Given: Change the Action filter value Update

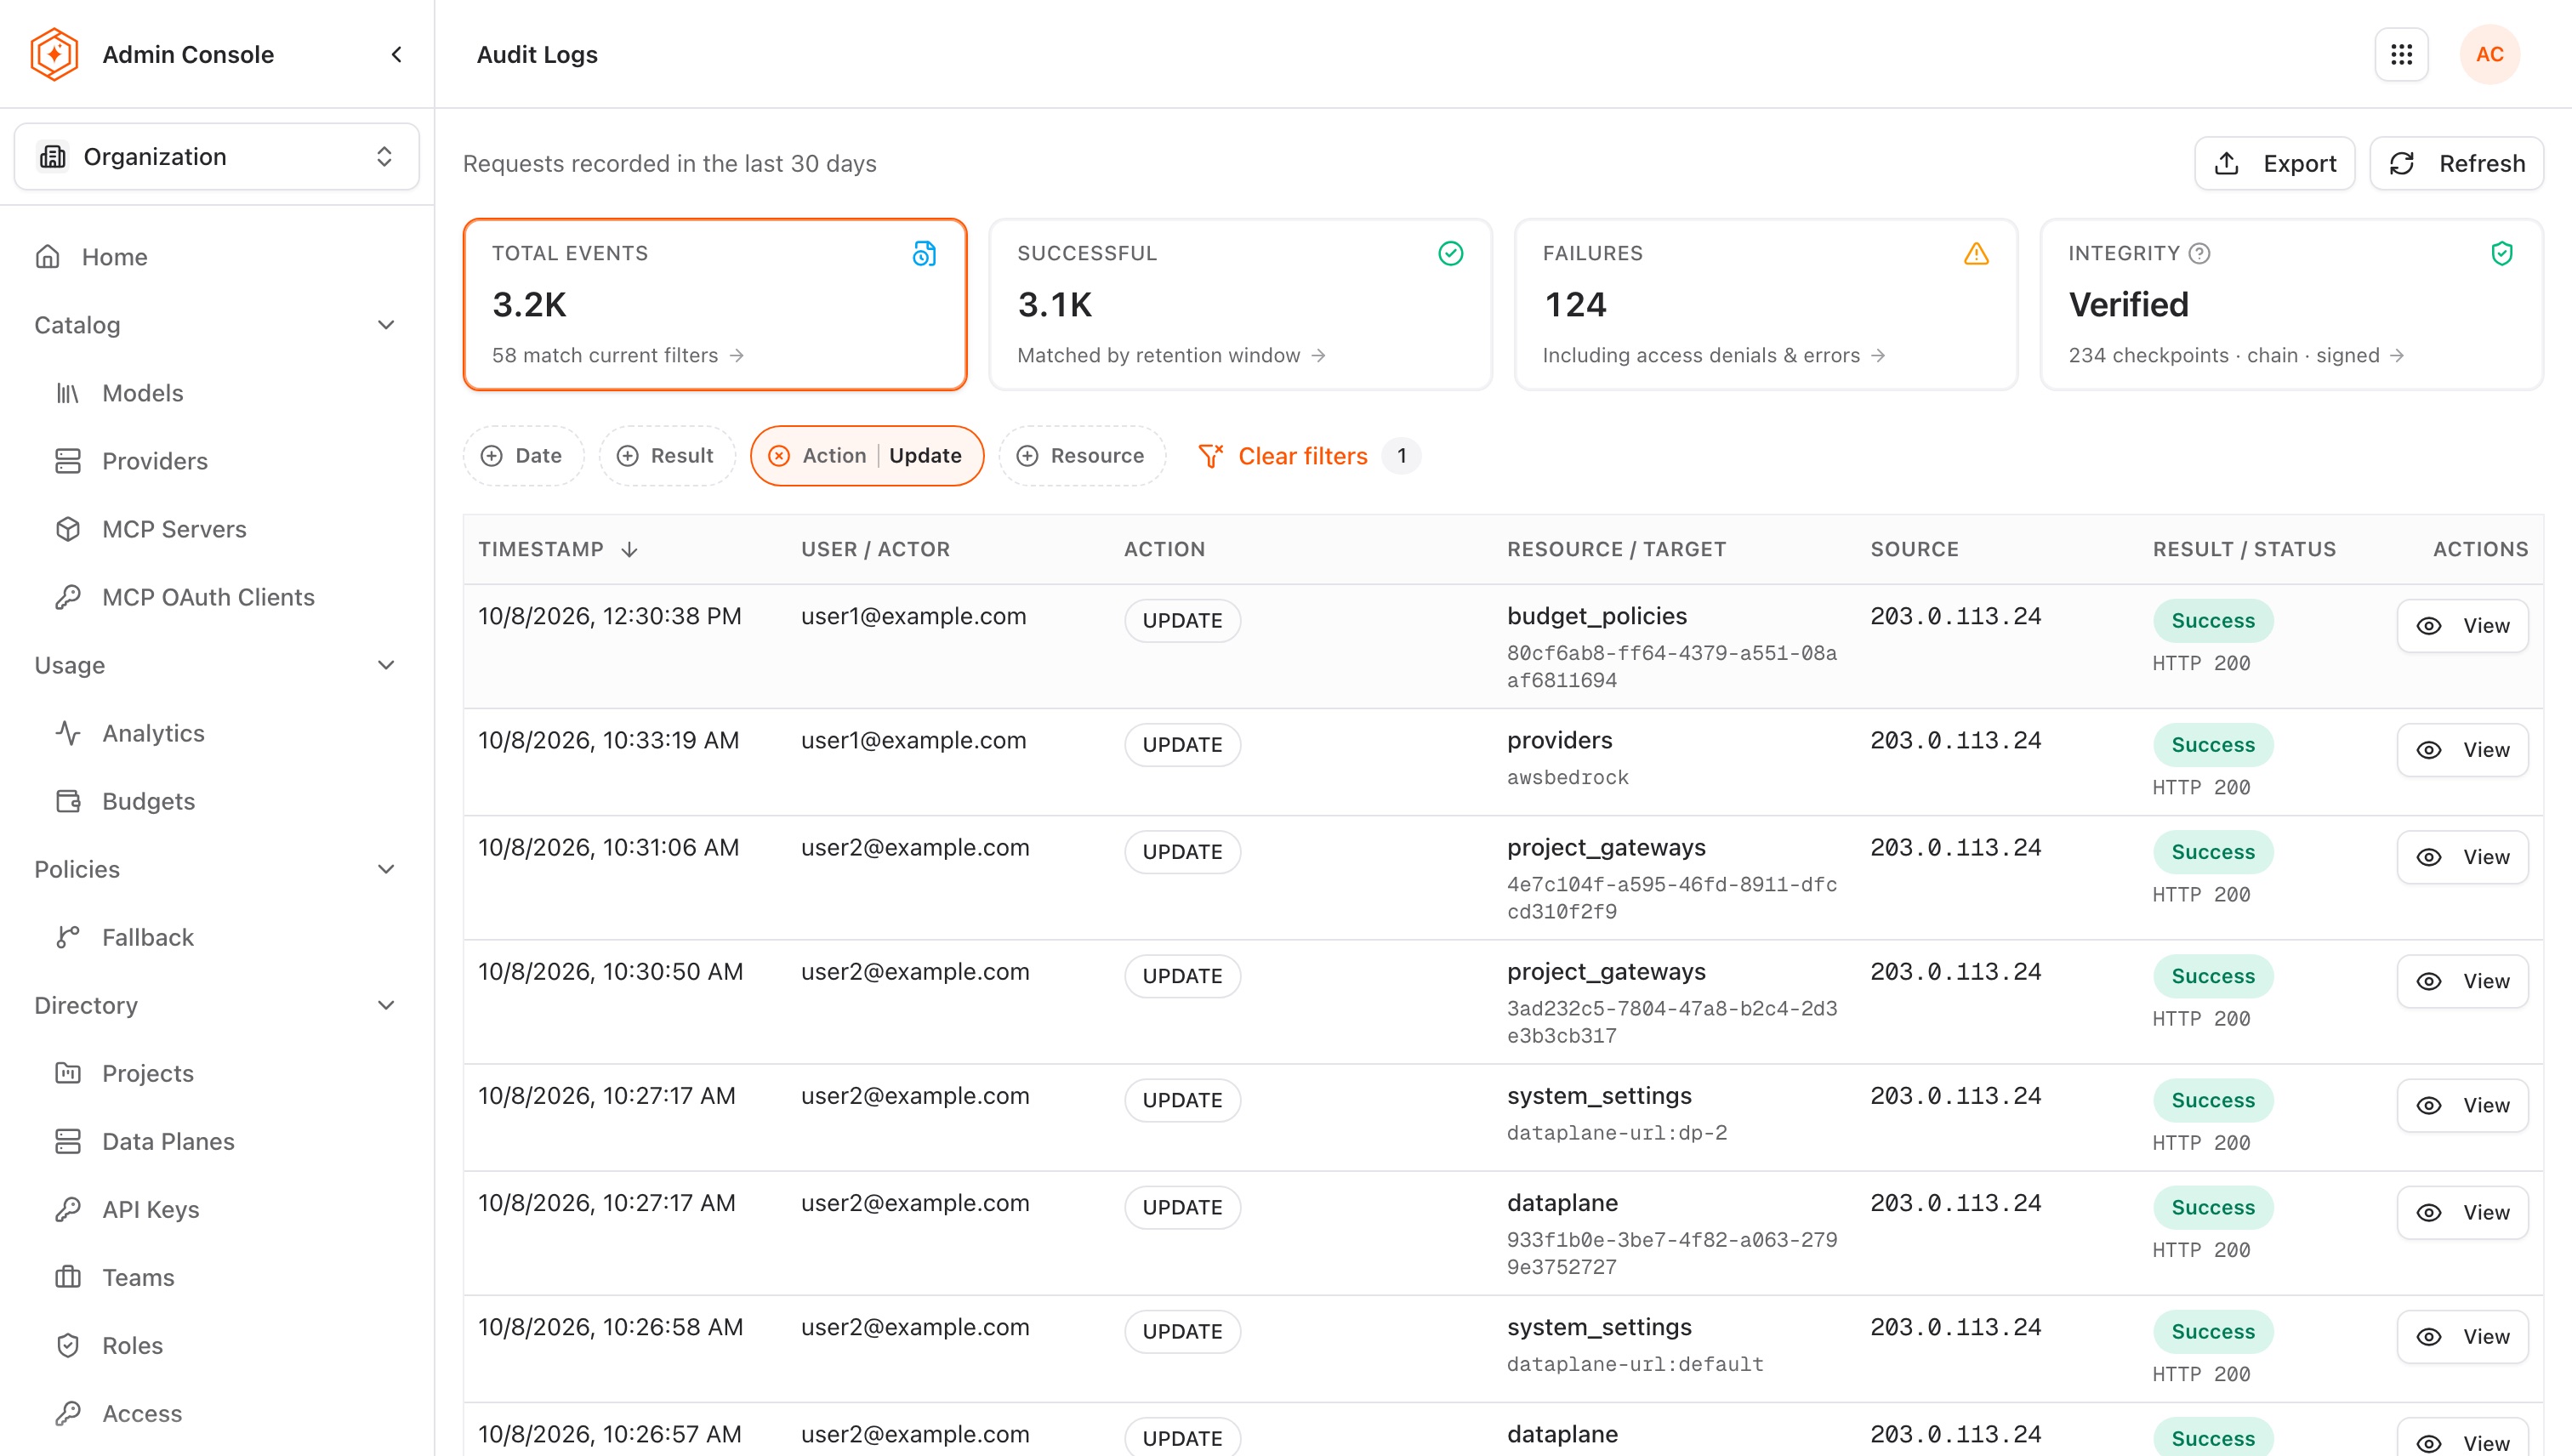Looking at the screenshot, I should pos(925,456).
